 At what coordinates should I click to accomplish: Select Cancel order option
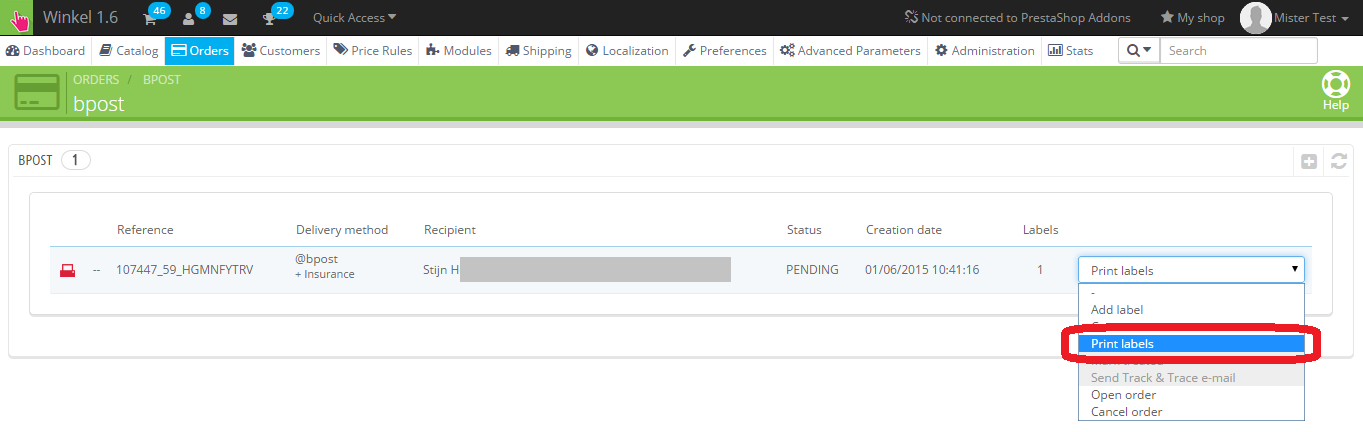(1191, 412)
